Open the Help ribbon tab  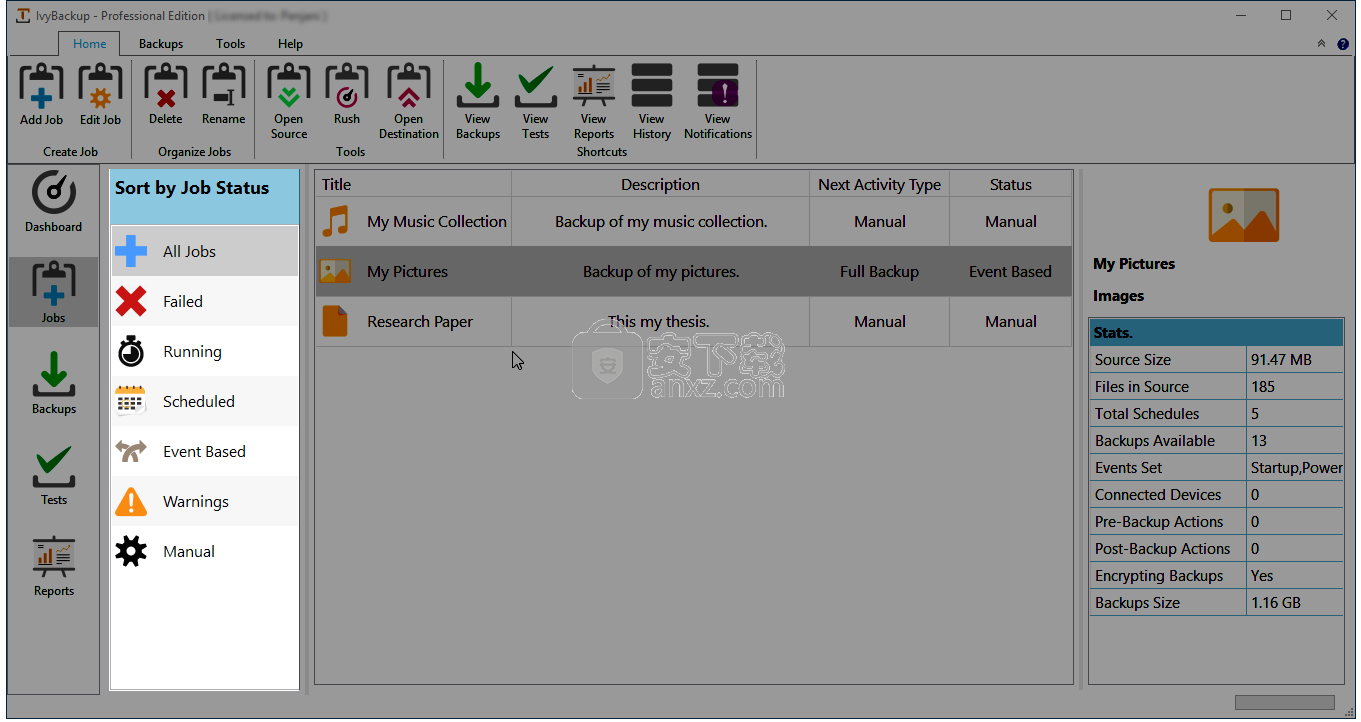(290, 44)
